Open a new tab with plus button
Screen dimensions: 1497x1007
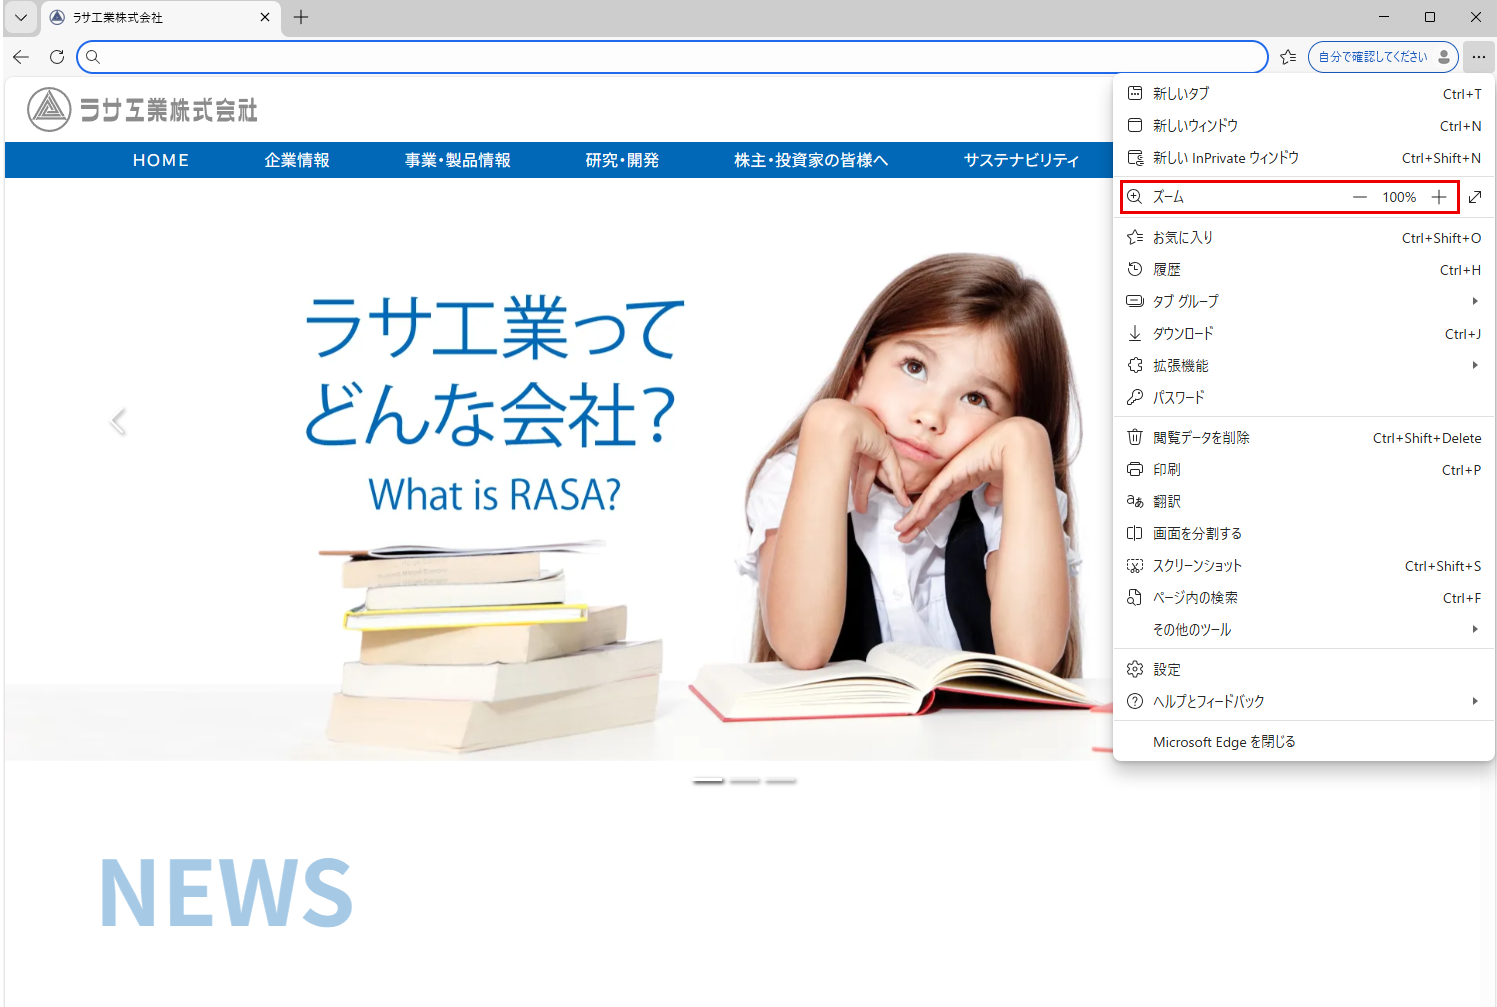301,17
